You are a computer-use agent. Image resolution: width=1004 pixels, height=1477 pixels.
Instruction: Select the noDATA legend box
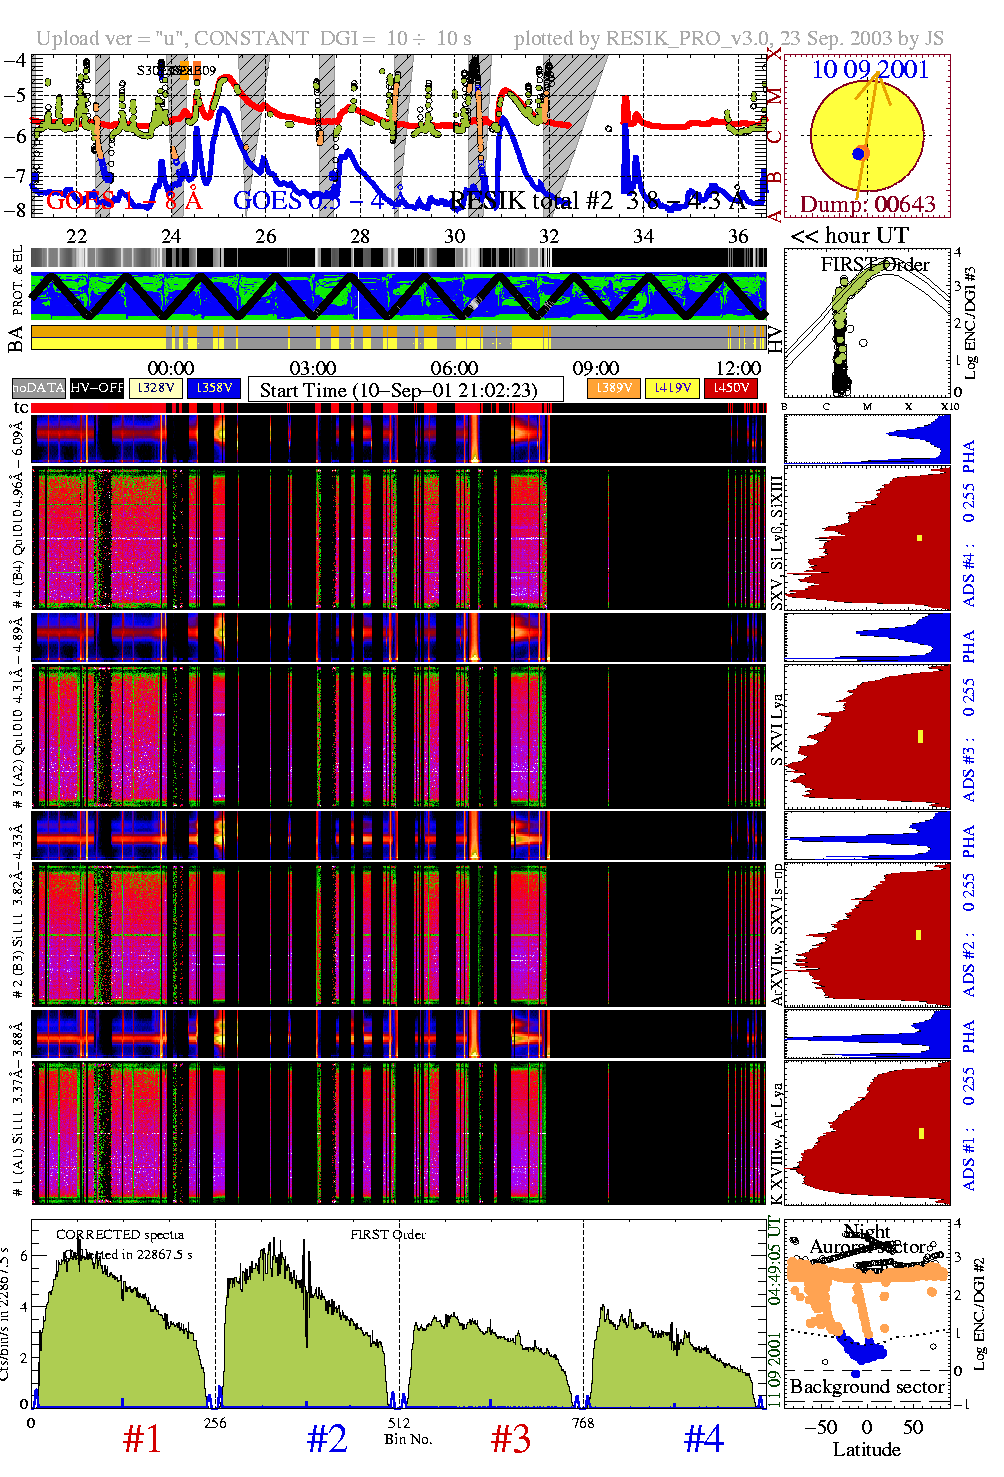39,388
